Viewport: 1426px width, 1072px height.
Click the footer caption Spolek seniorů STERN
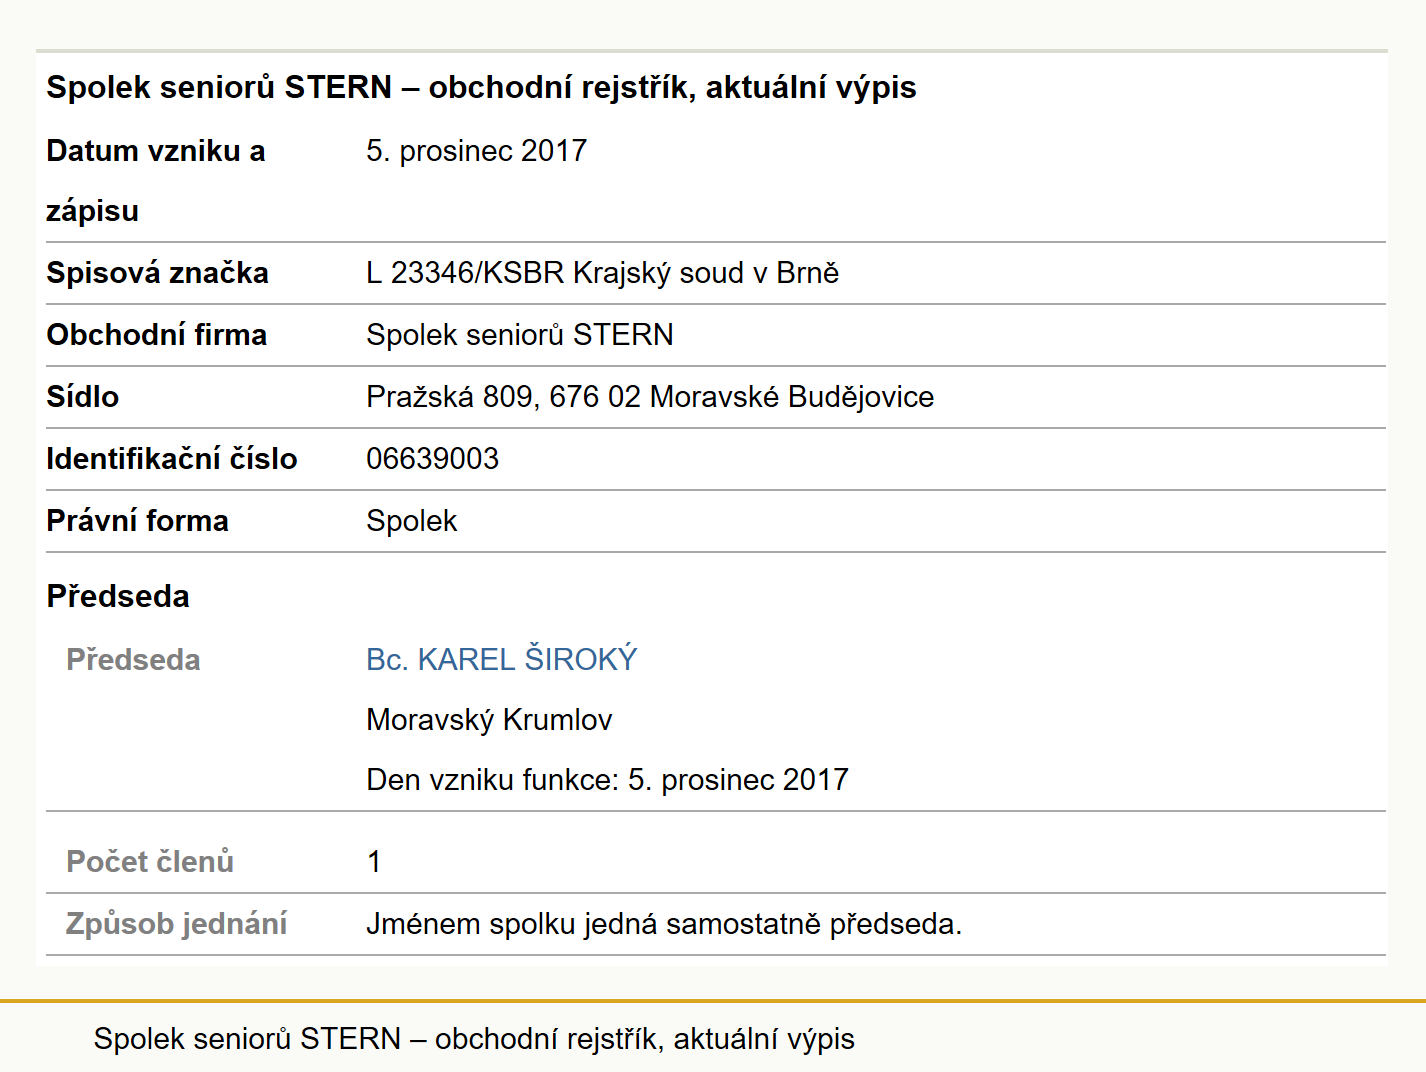coord(474,1039)
